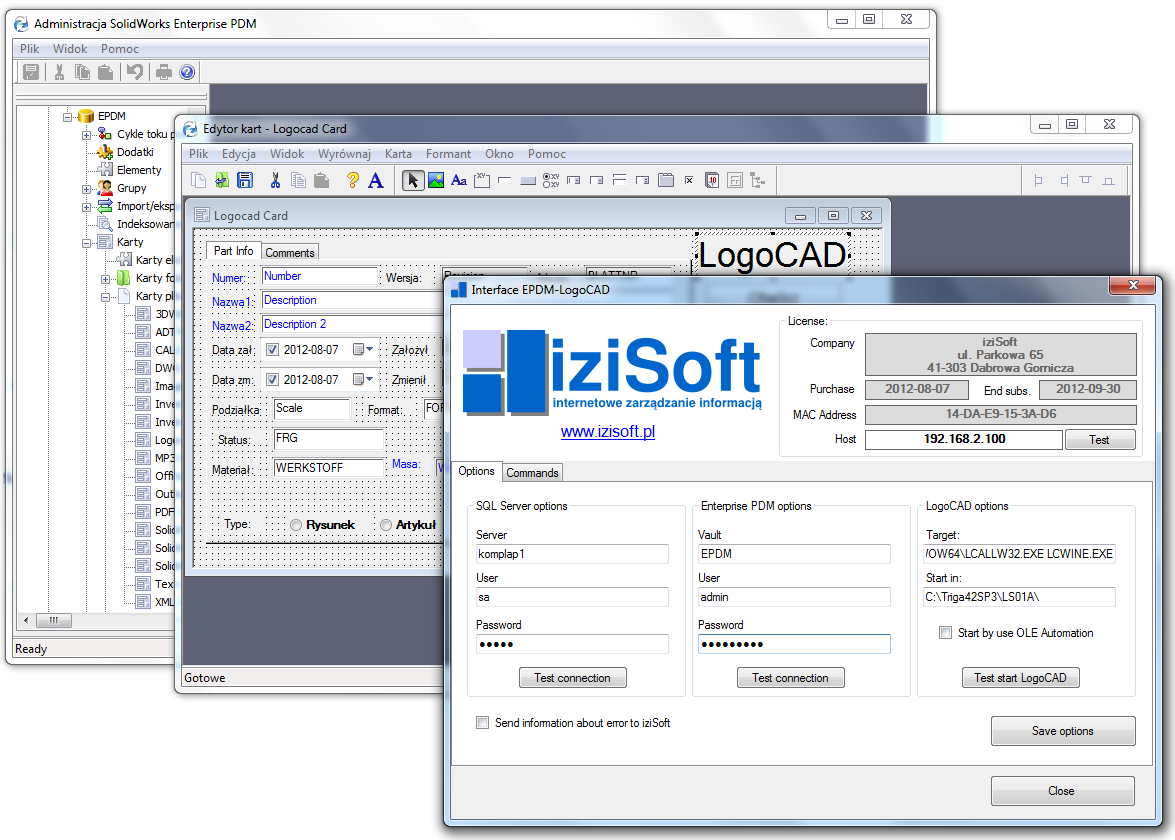This screenshot has height=840, width=1175.
Task: Expand the Grupy tree node
Action: point(86,188)
